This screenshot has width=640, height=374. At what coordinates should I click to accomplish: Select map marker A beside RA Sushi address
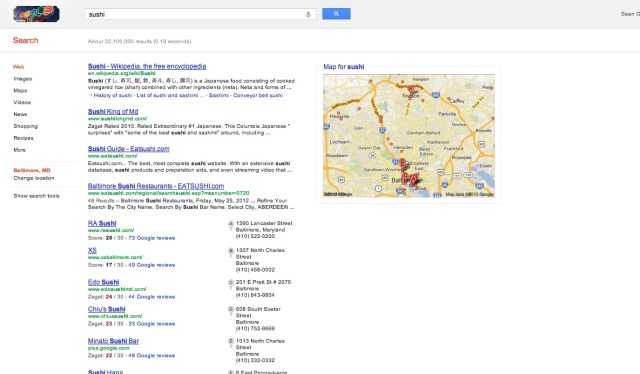click(x=231, y=225)
